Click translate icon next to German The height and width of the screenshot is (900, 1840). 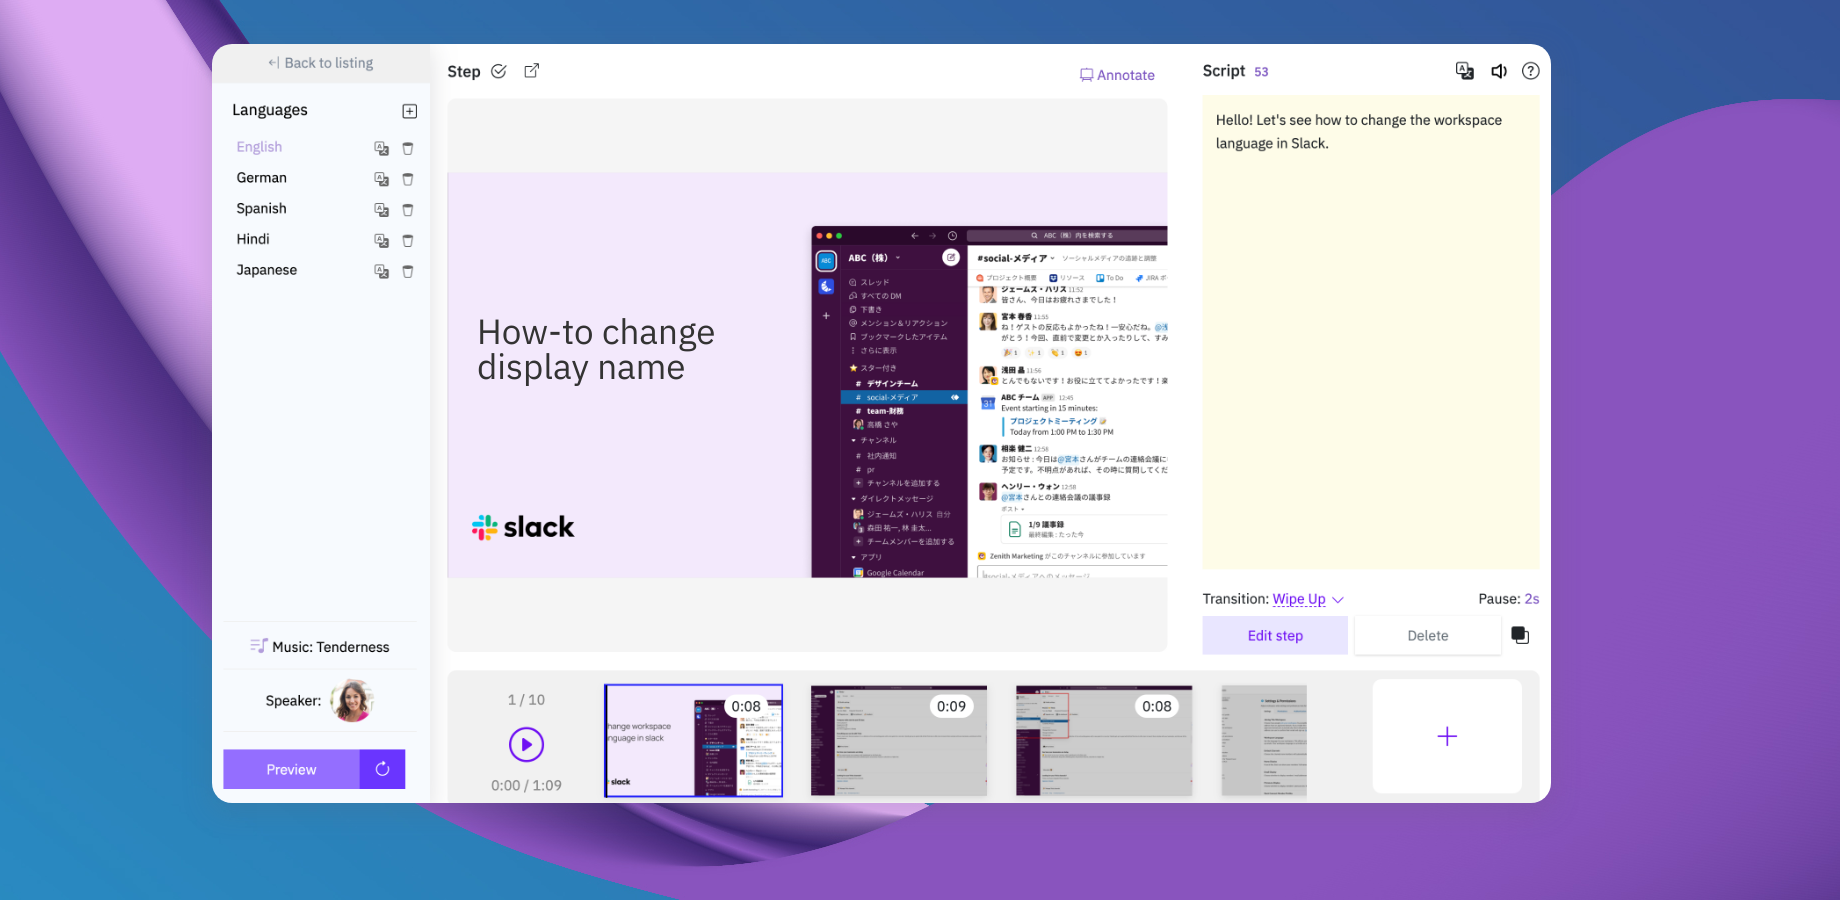381,179
